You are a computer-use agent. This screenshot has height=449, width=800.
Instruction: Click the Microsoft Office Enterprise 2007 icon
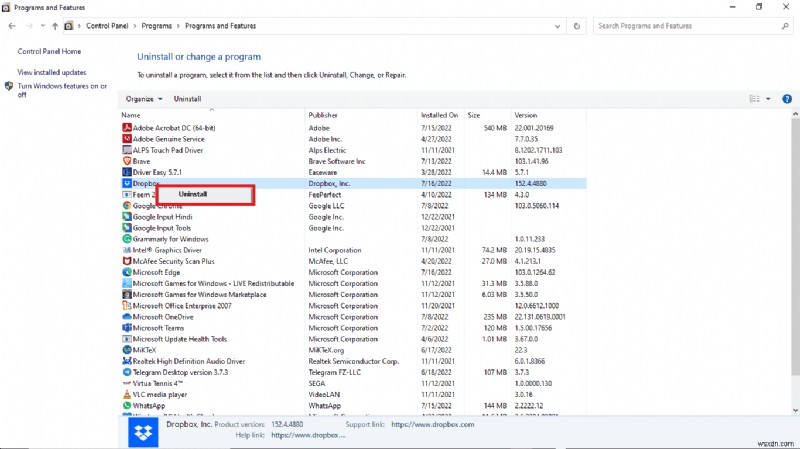(x=127, y=306)
